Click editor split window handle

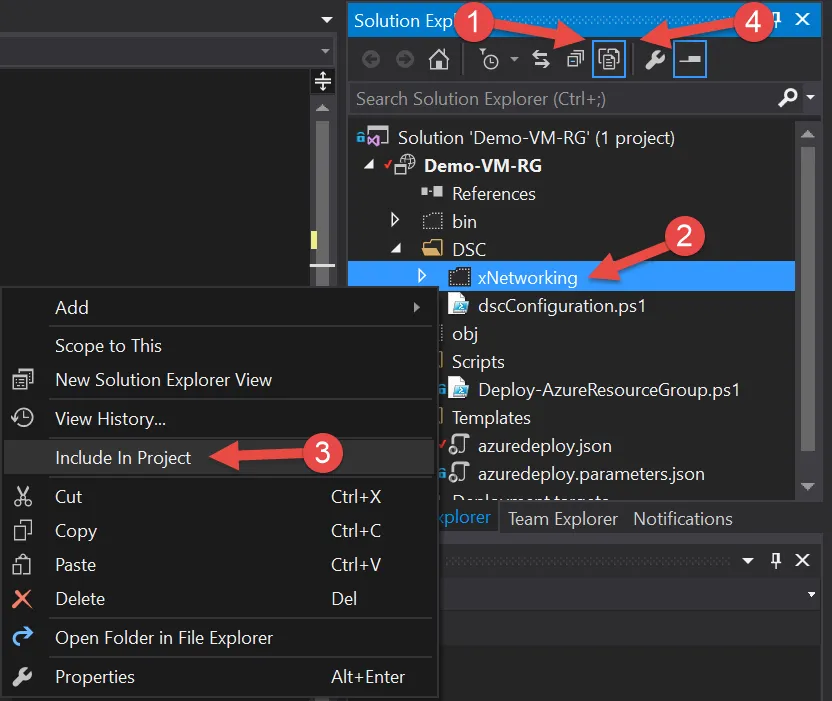[x=323, y=81]
